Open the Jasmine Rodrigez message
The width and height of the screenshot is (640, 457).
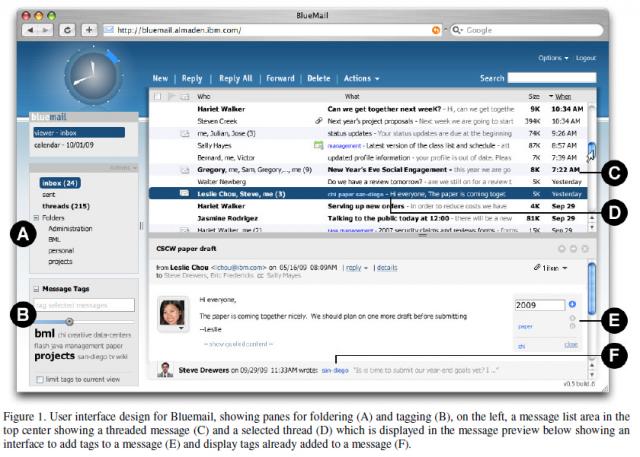[368, 218]
